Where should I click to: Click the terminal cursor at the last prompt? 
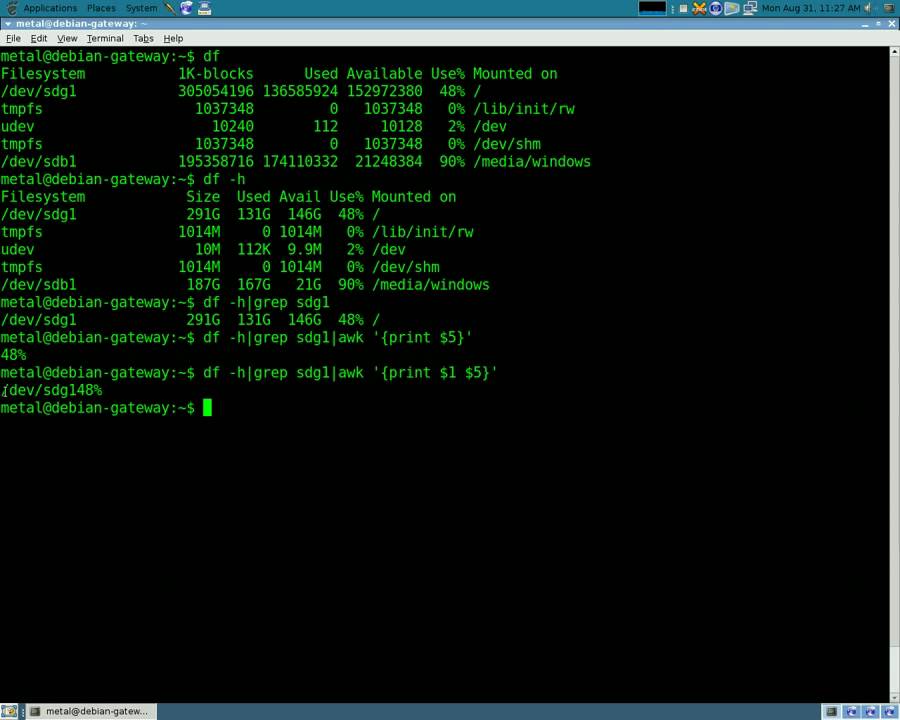click(x=207, y=408)
